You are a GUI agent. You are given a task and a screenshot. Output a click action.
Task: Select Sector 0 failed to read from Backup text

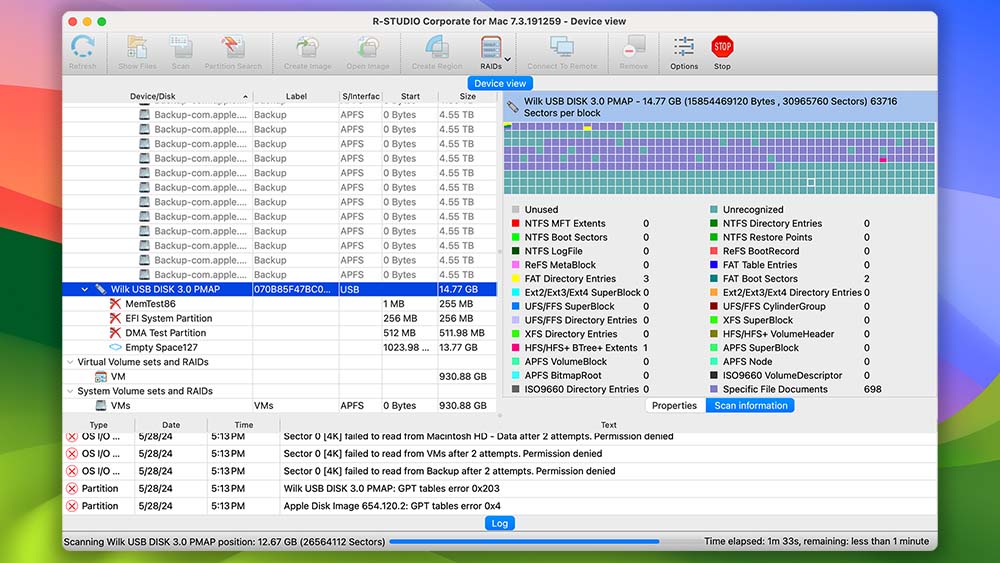click(449, 471)
